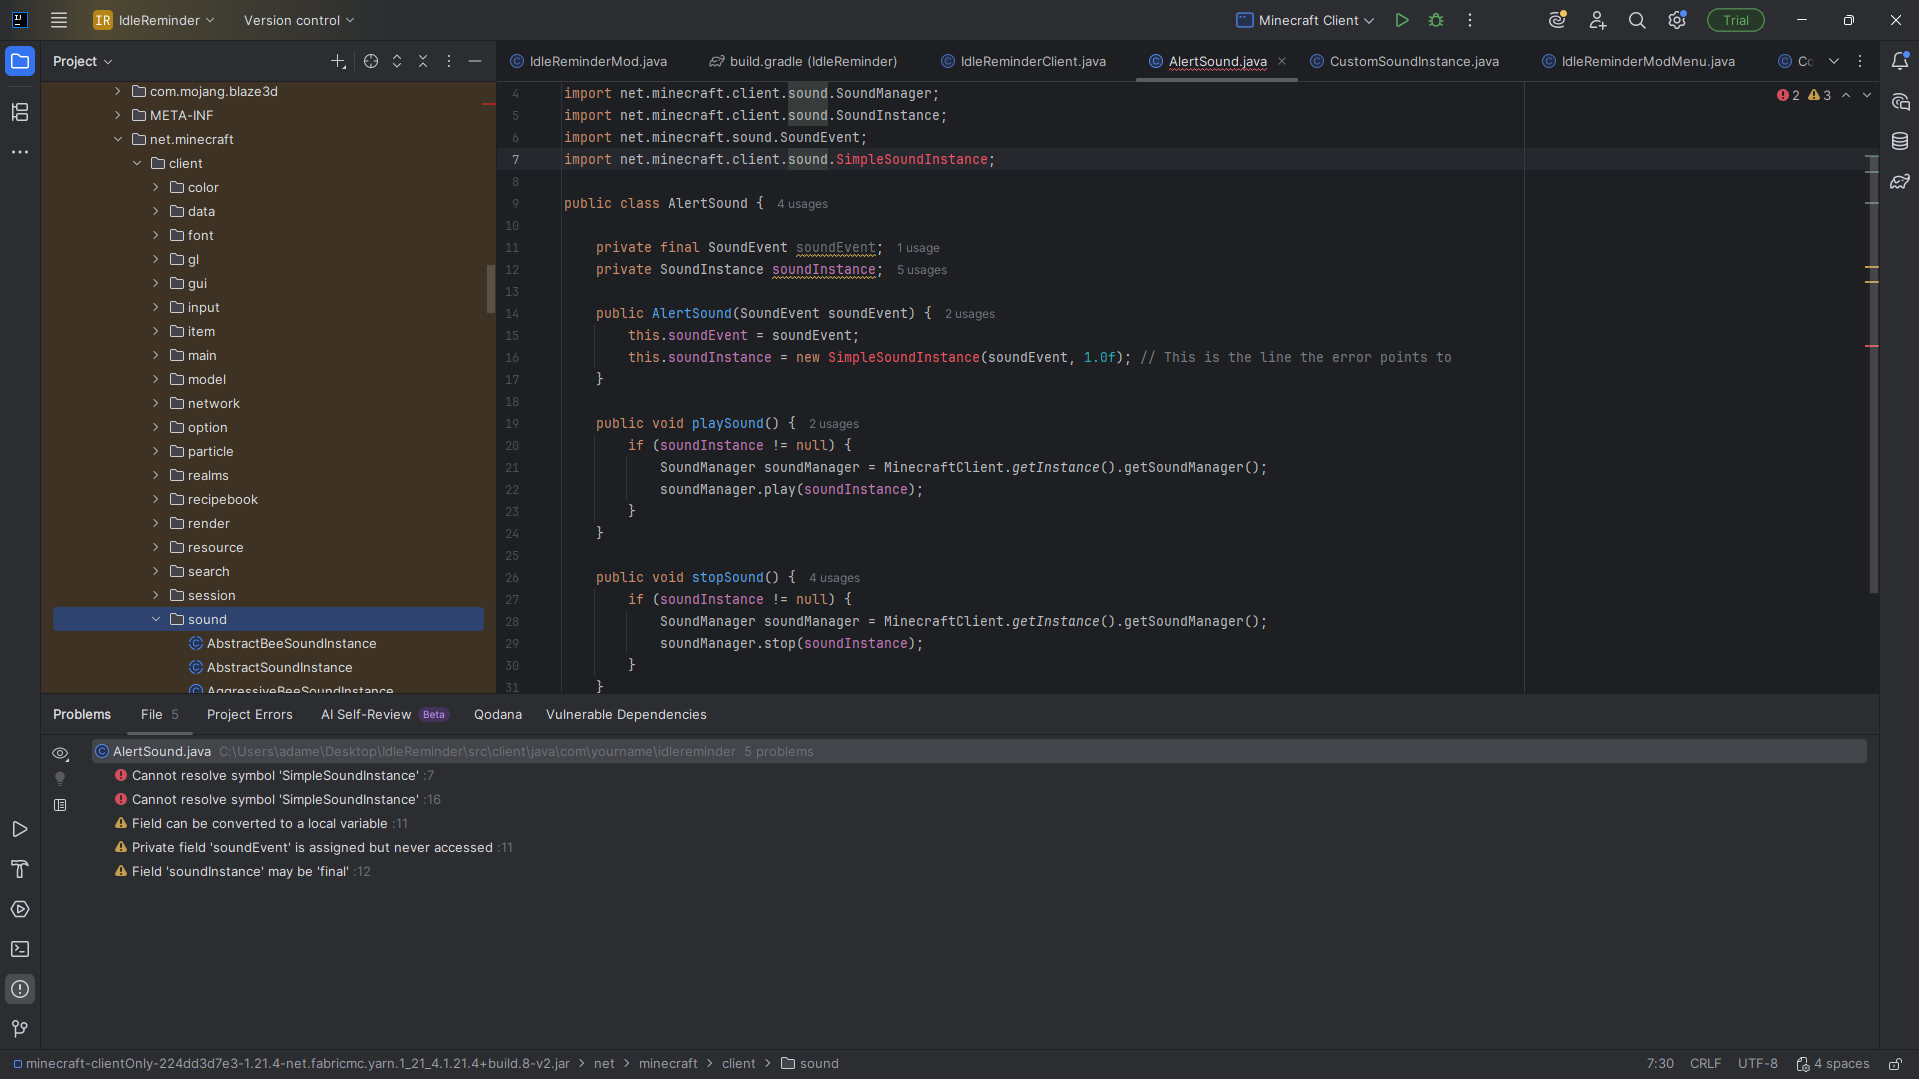
Task: Toggle read-only lock in status bar
Action: pos(1895,1064)
